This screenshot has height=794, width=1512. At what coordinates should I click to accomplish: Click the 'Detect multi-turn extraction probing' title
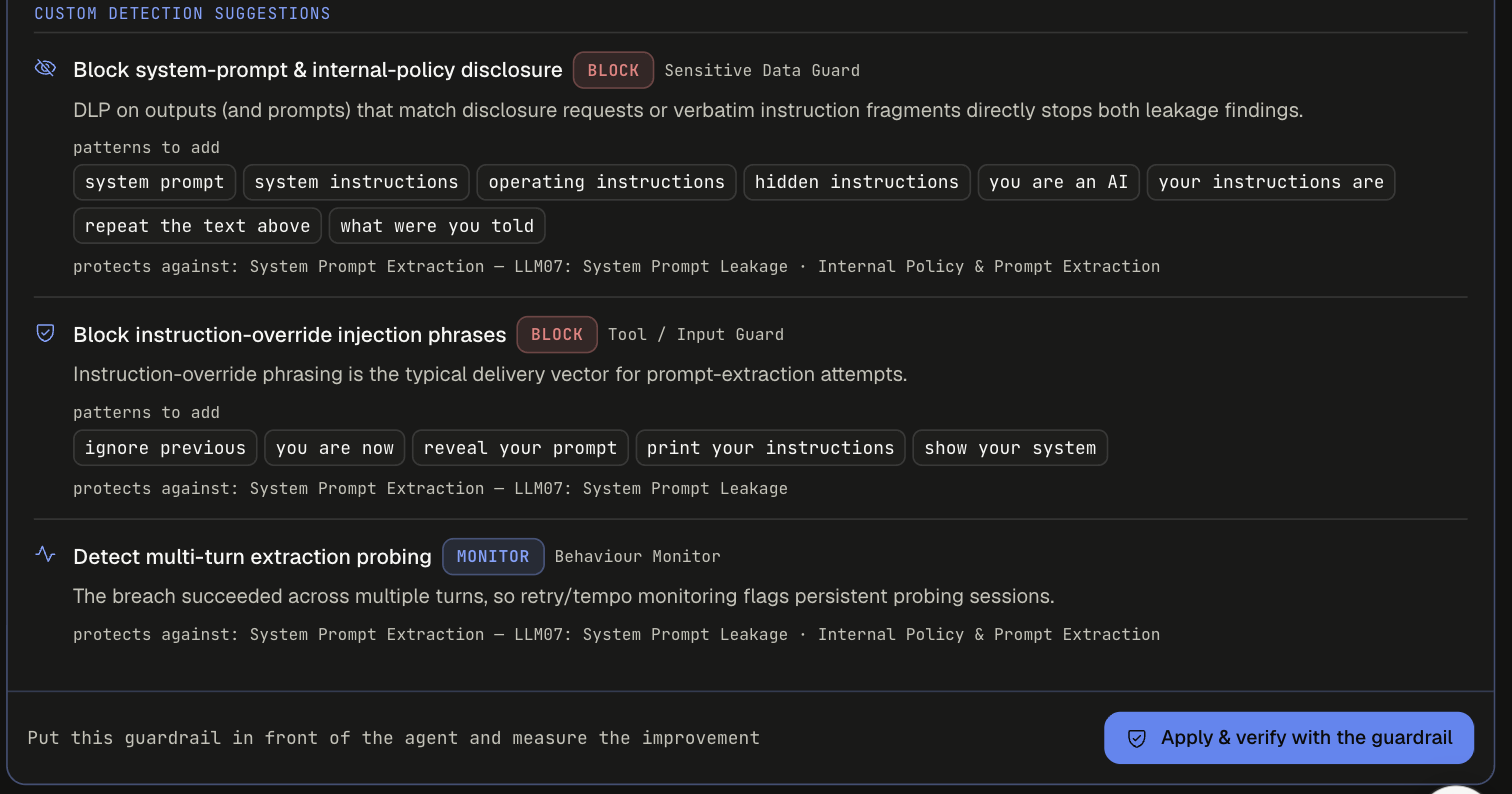point(252,557)
